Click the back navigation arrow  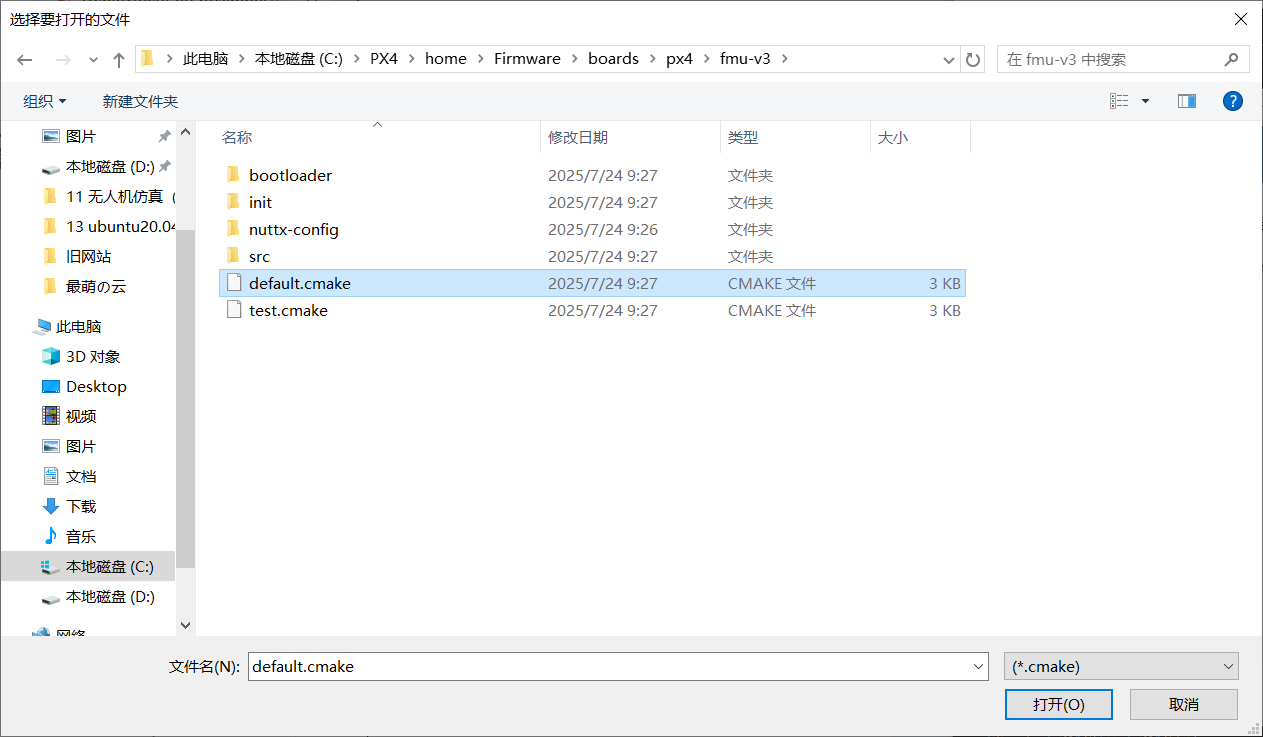pos(26,59)
